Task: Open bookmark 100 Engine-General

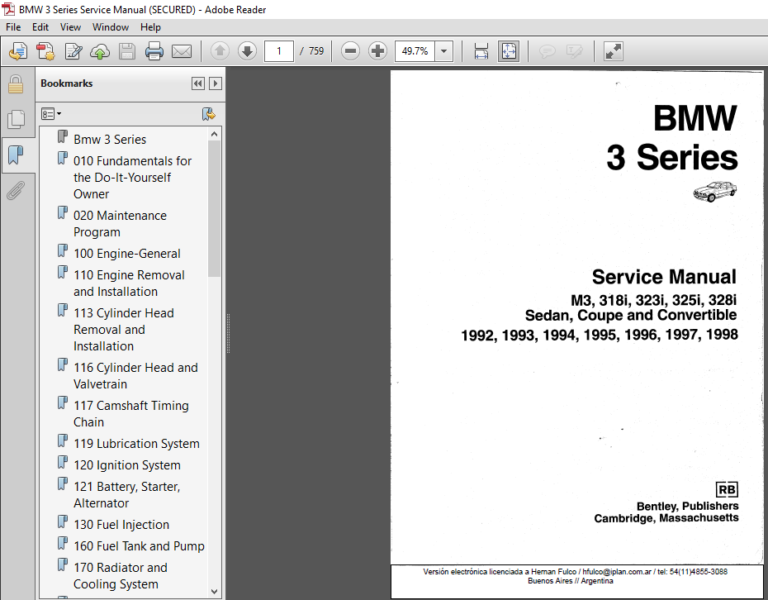Action: [127, 254]
